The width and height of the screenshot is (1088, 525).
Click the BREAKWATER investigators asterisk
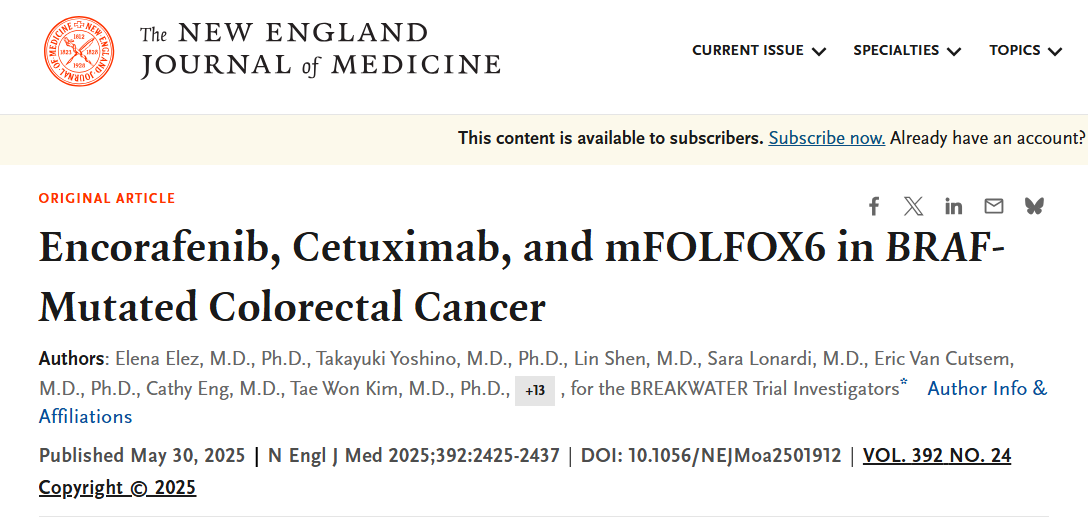click(904, 384)
